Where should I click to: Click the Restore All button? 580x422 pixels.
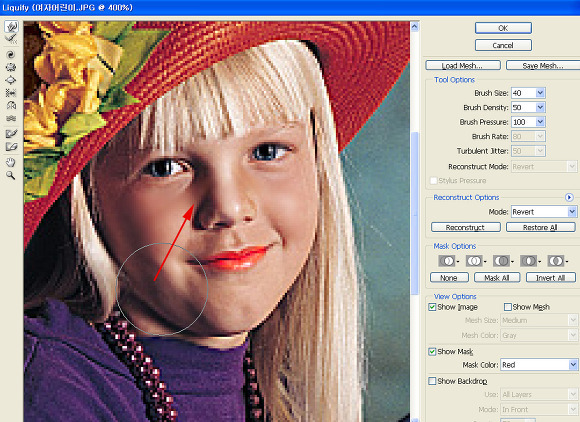point(540,227)
